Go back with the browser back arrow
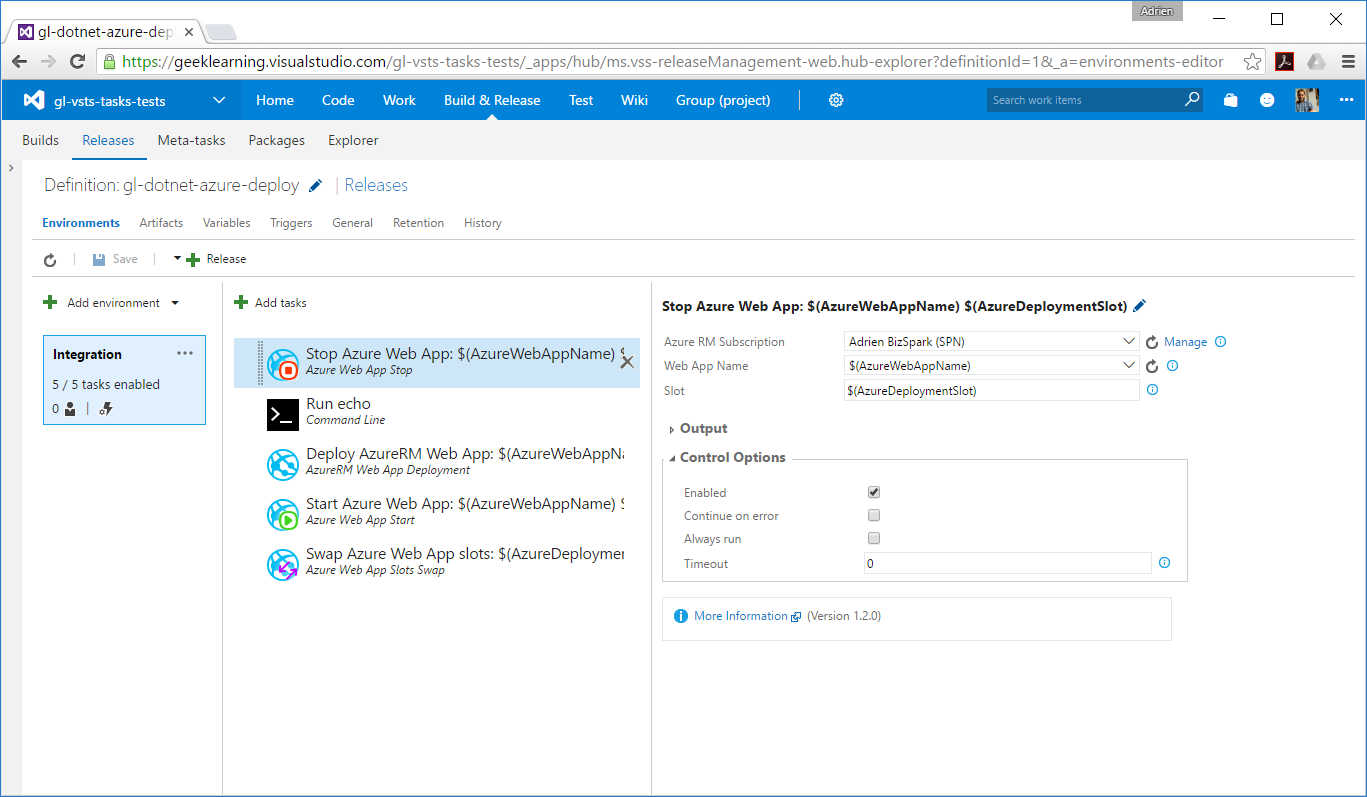Viewport: 1367px width, 797px height. click(20, 62)
